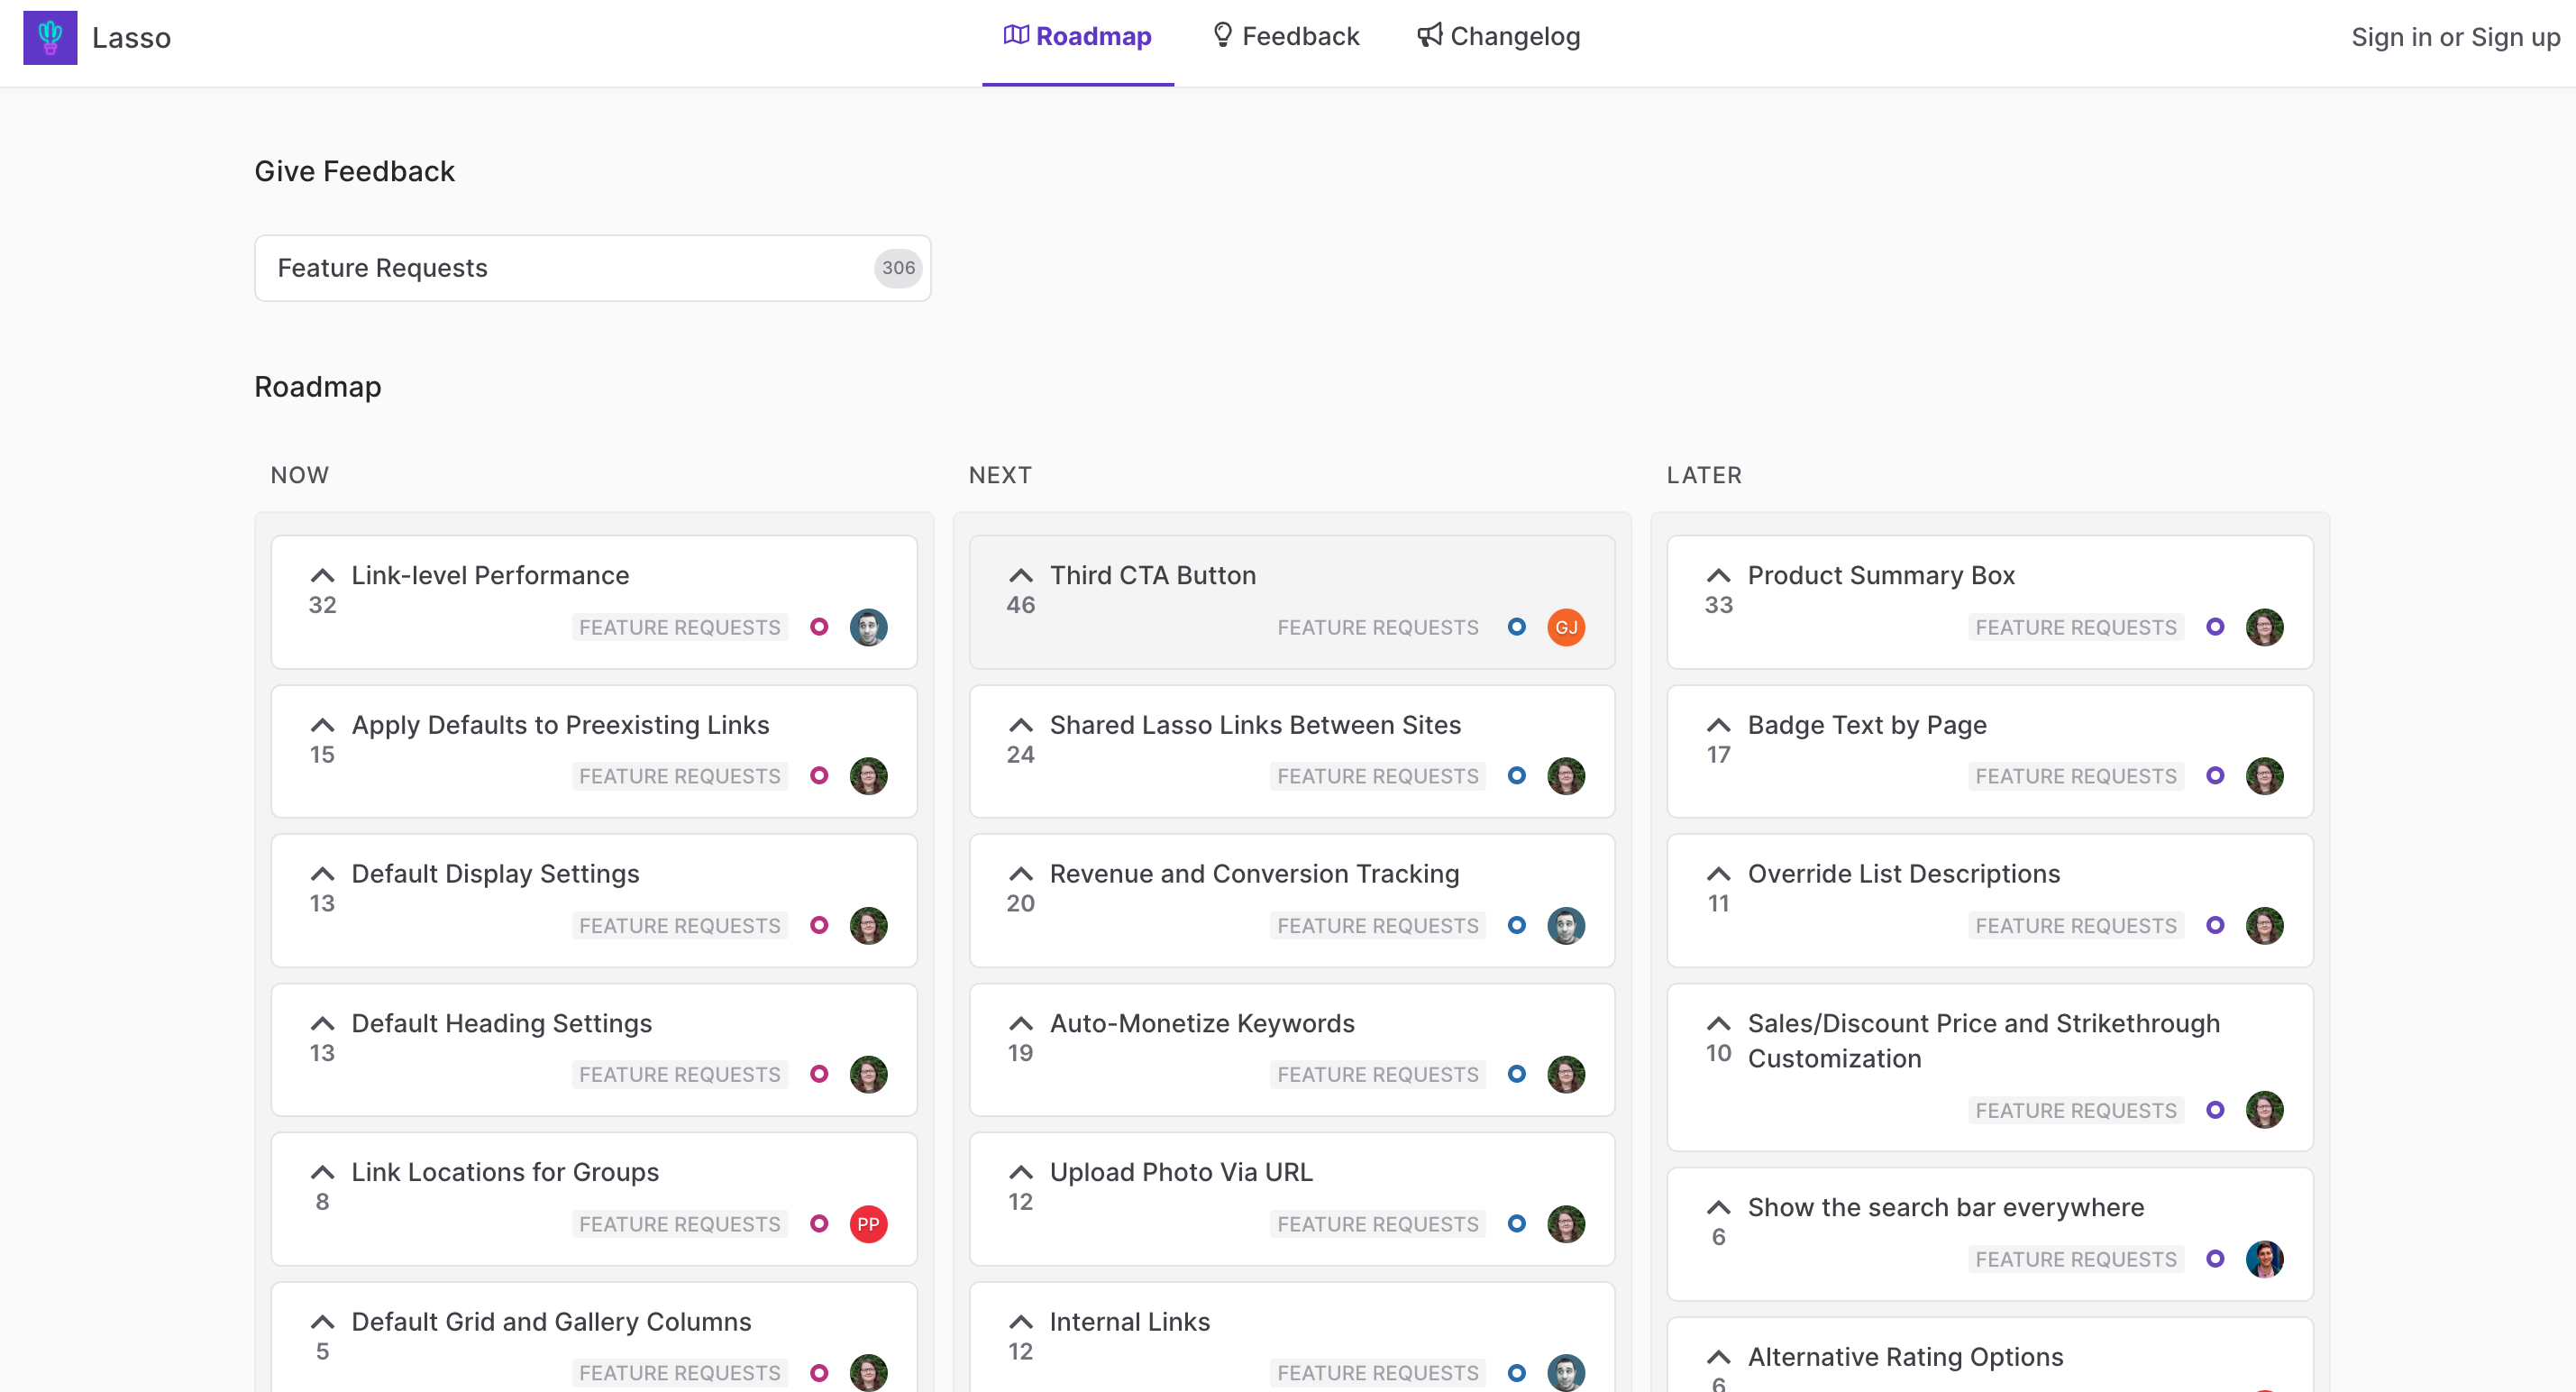
Task: Upvote Product Summary Box
Action: coord(1719,576)
